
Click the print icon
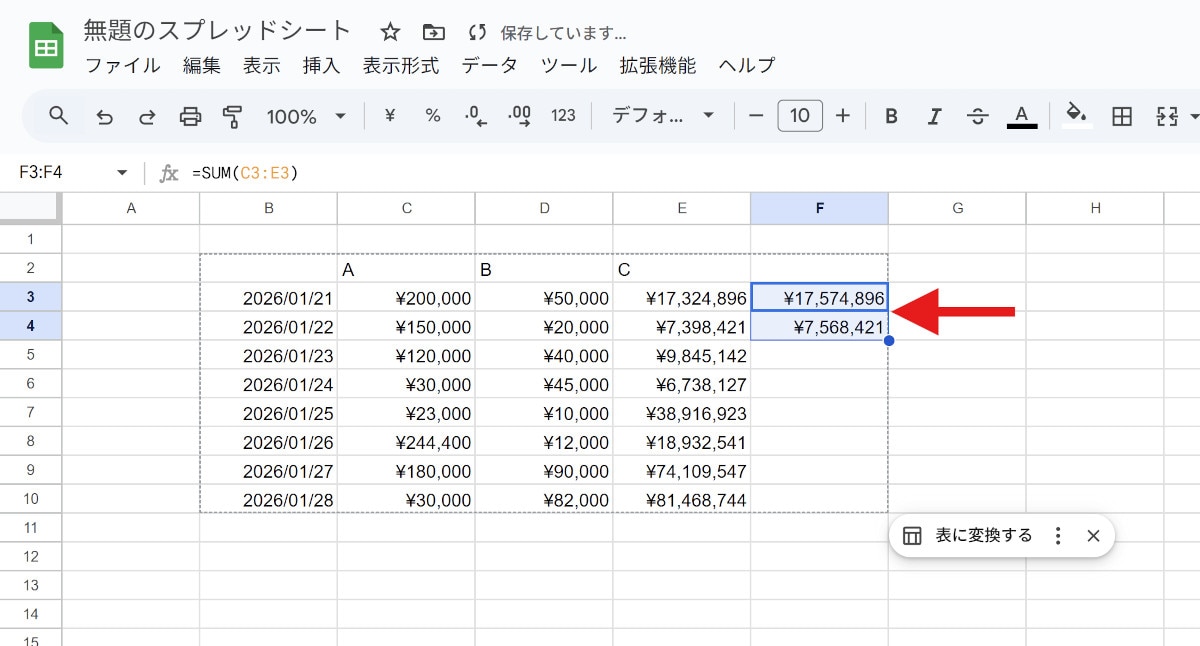tap(190, 117)
